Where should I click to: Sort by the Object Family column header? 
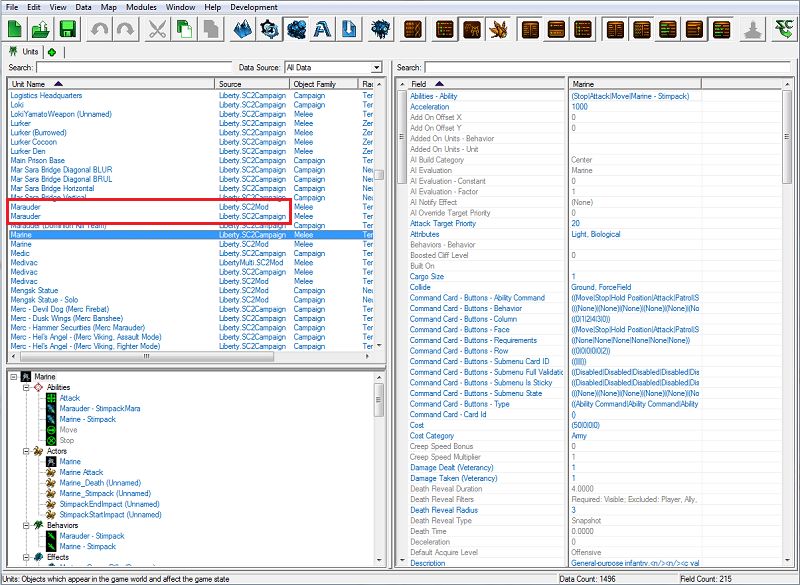(x=324, y=84)
